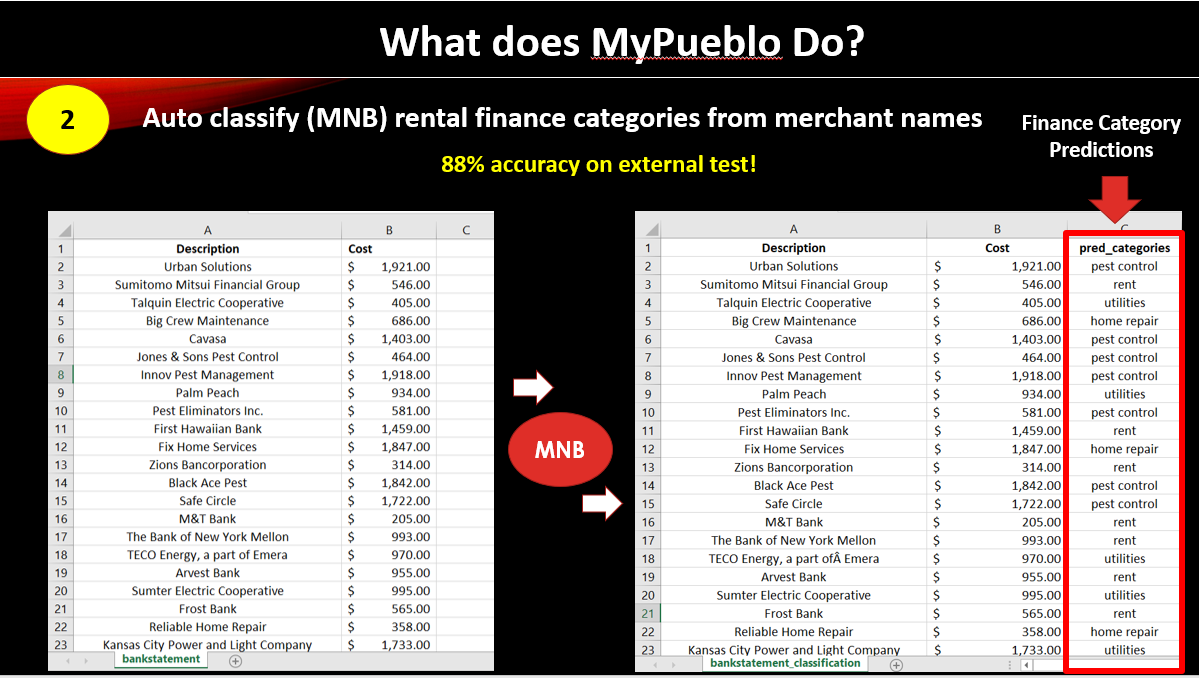Image resolution: width=1199 pixels, height=678 pixels.
Task: Select Big Crew Maintenance in bankstatement sheet
Action: point(207,321)
